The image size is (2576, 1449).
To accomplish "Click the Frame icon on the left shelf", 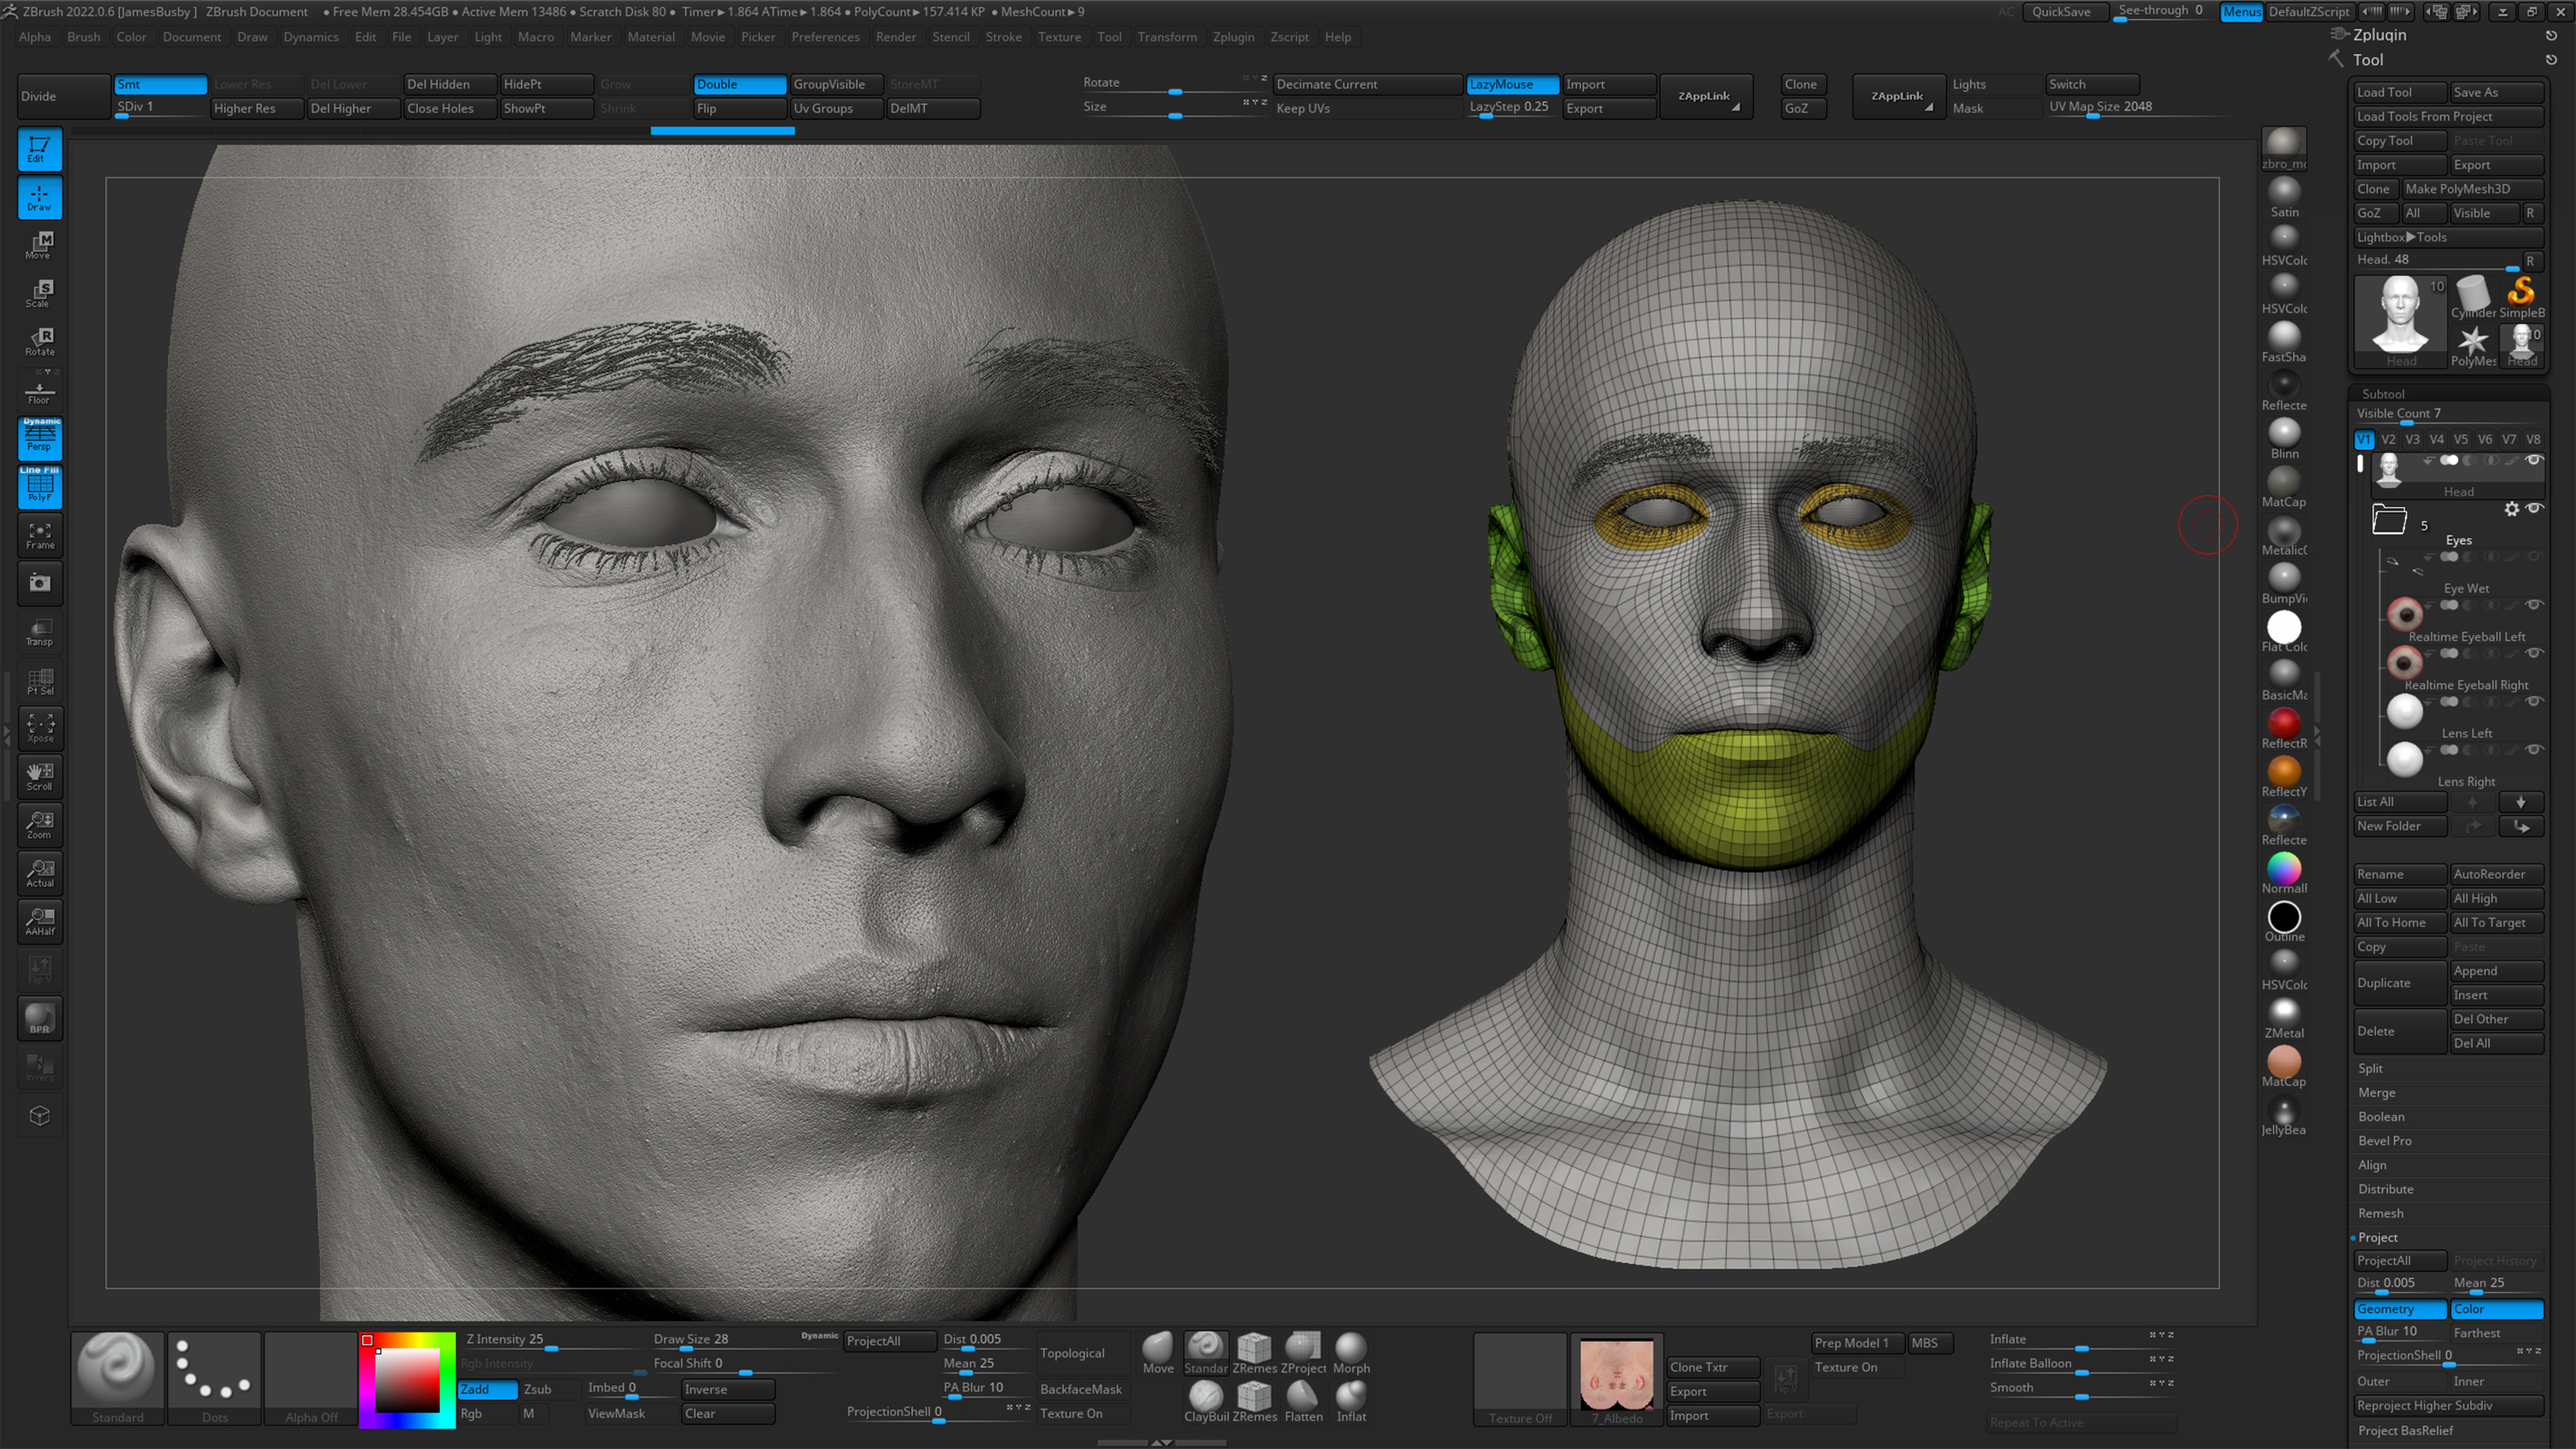I will pos(39,535).
